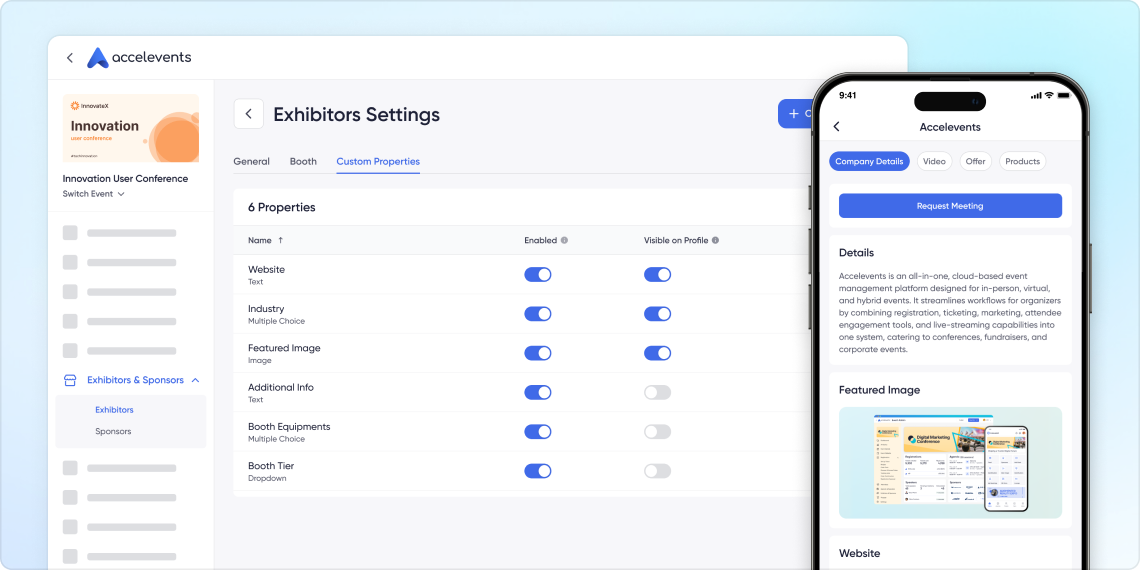Tap back chevron in phone Accelevents header
The height and width of the screenshot is (570, 1140).
click(x=836, y=127)
